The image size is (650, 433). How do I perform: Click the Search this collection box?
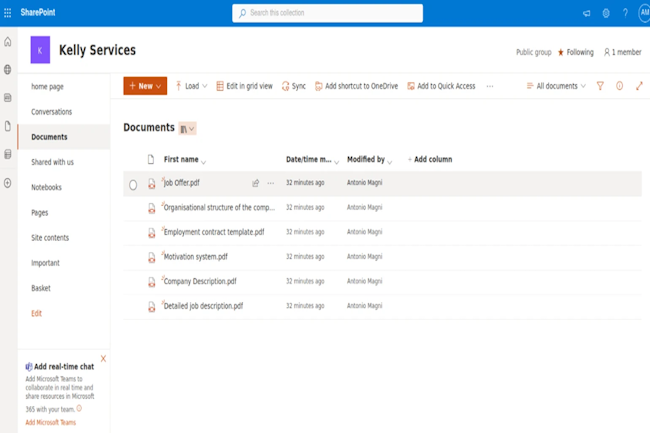327,13
